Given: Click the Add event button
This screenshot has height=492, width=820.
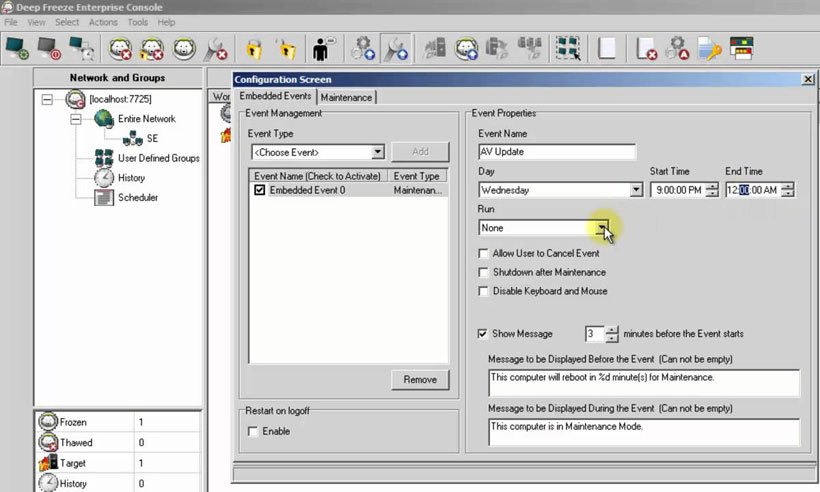Looking at the screenshot, I should coord(420,152).
